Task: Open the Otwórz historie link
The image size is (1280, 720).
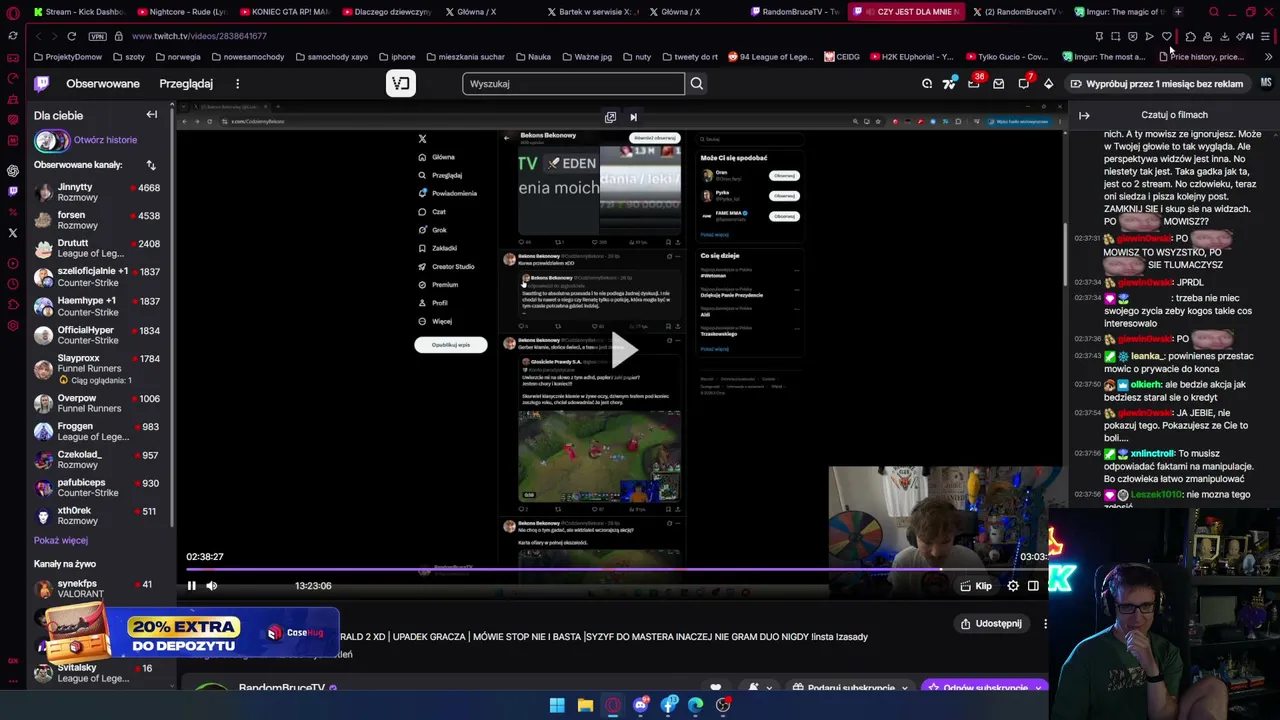Action: (x=105, y=140)
